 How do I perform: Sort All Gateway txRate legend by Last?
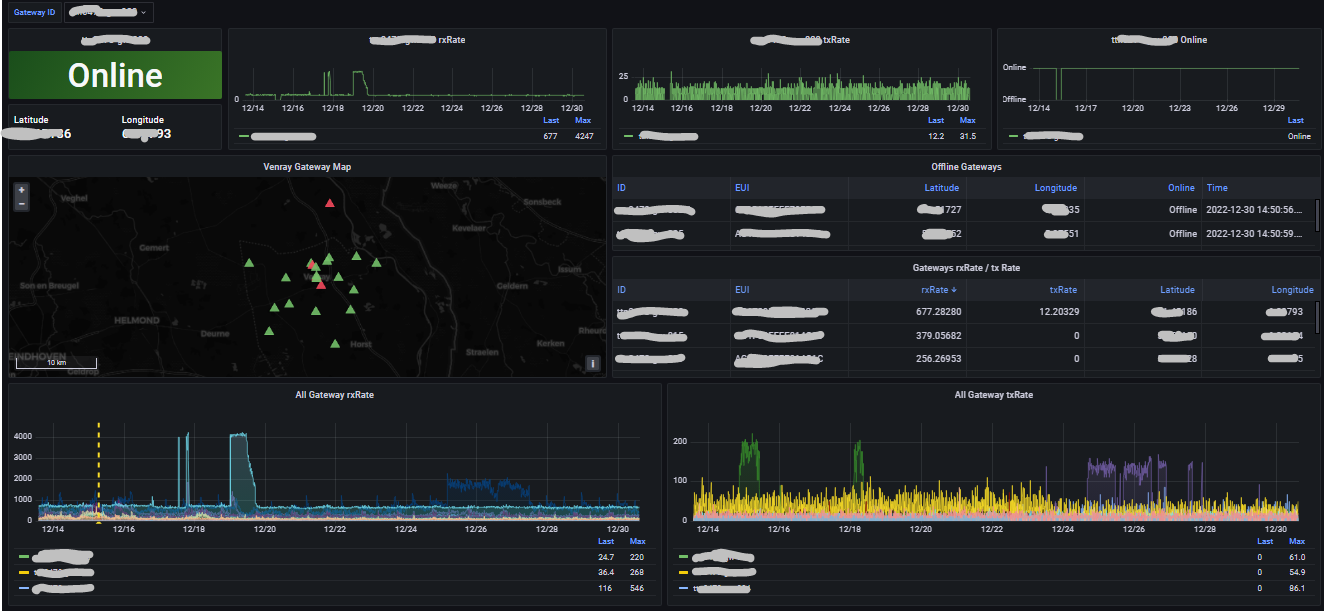click(x=1264, y=542)
